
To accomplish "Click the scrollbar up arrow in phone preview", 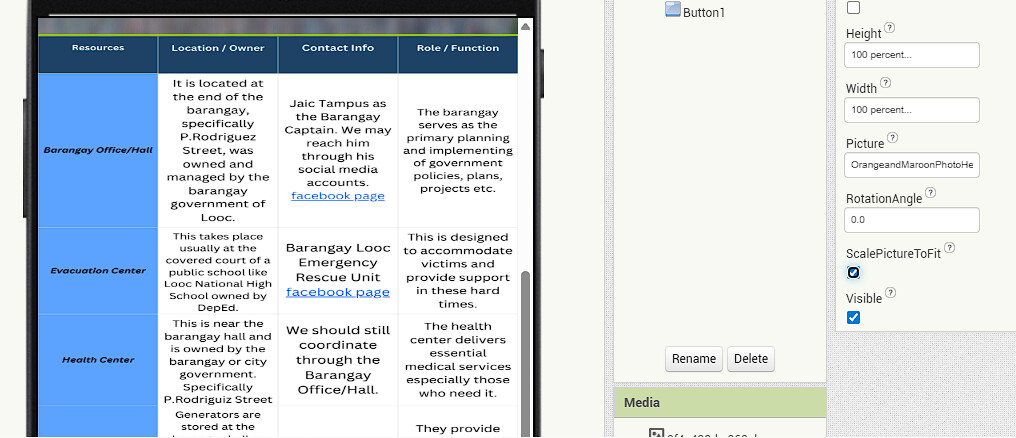I will 525,27.
